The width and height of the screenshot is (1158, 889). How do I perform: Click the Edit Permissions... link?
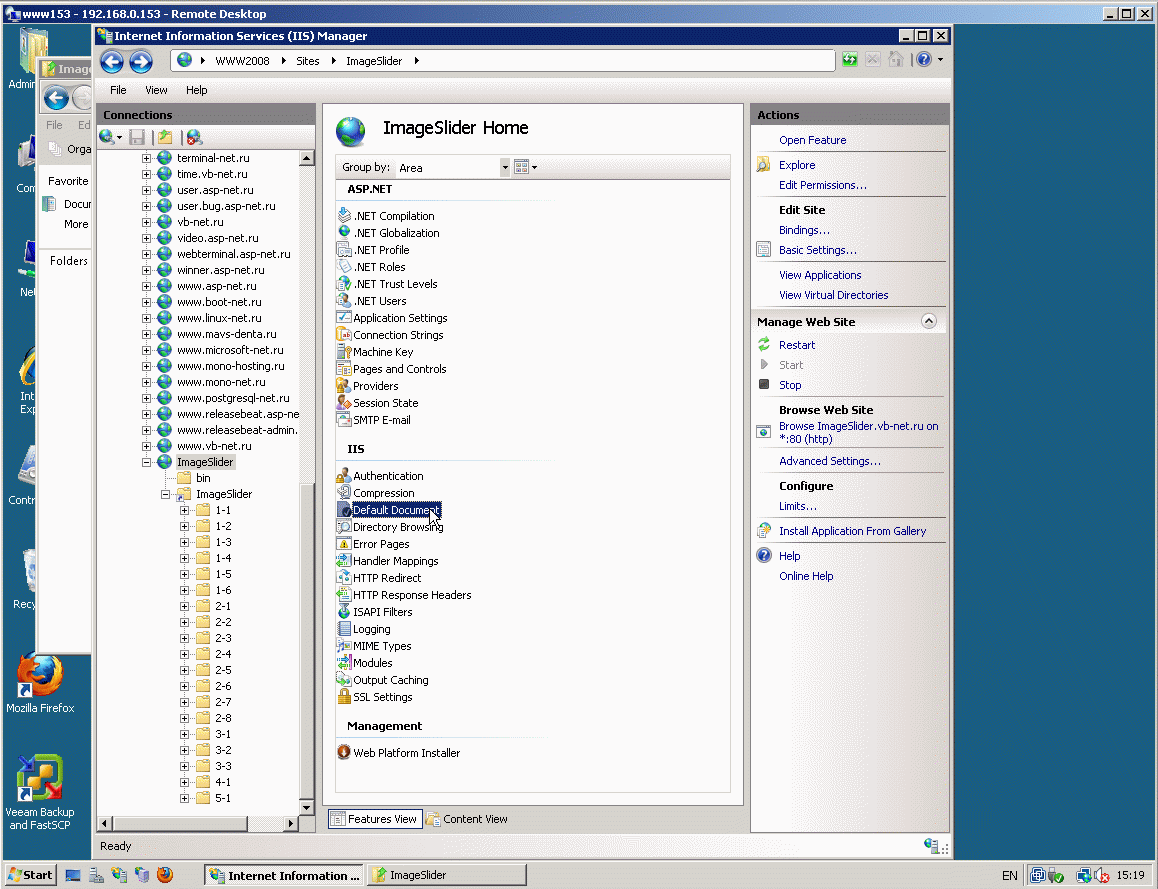click(823, 185)
